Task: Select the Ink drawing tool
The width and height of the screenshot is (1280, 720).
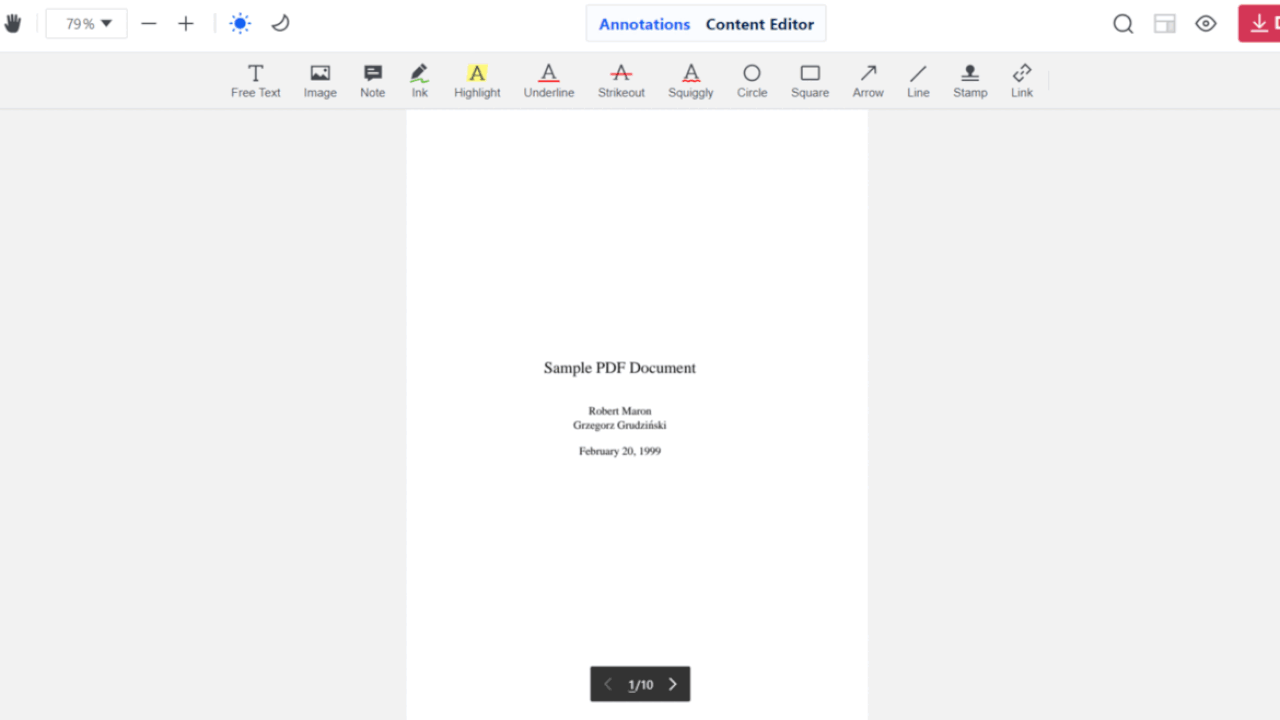Action: (x=420, y=81)
